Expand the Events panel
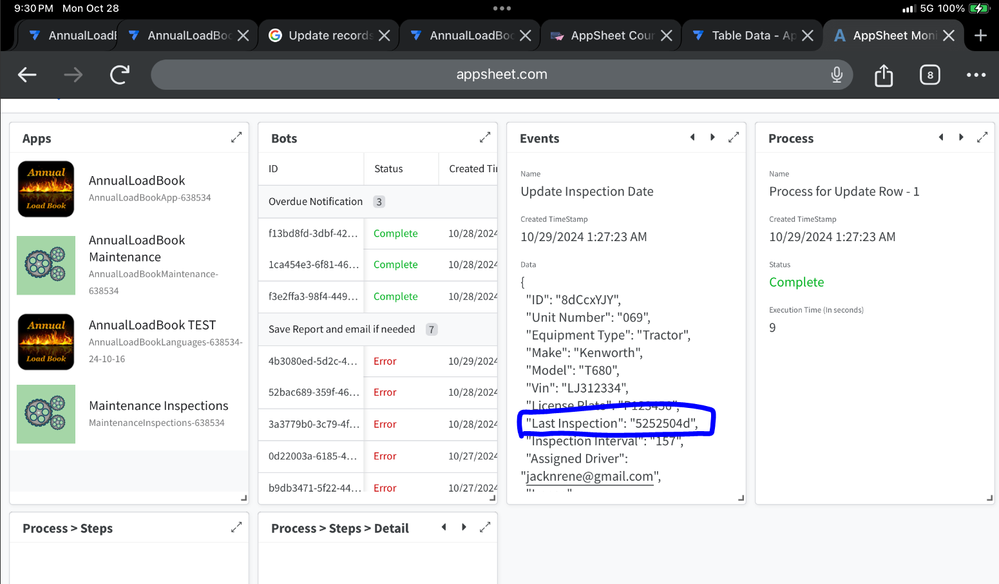 click(x=733, y=138)
